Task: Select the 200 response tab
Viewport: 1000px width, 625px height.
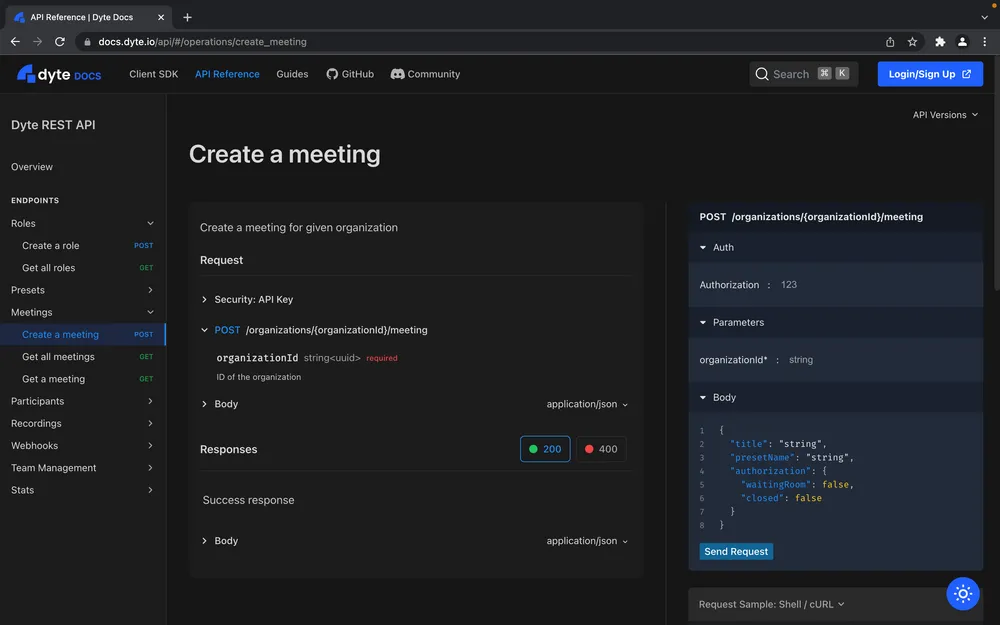Action: click(545, 449)
